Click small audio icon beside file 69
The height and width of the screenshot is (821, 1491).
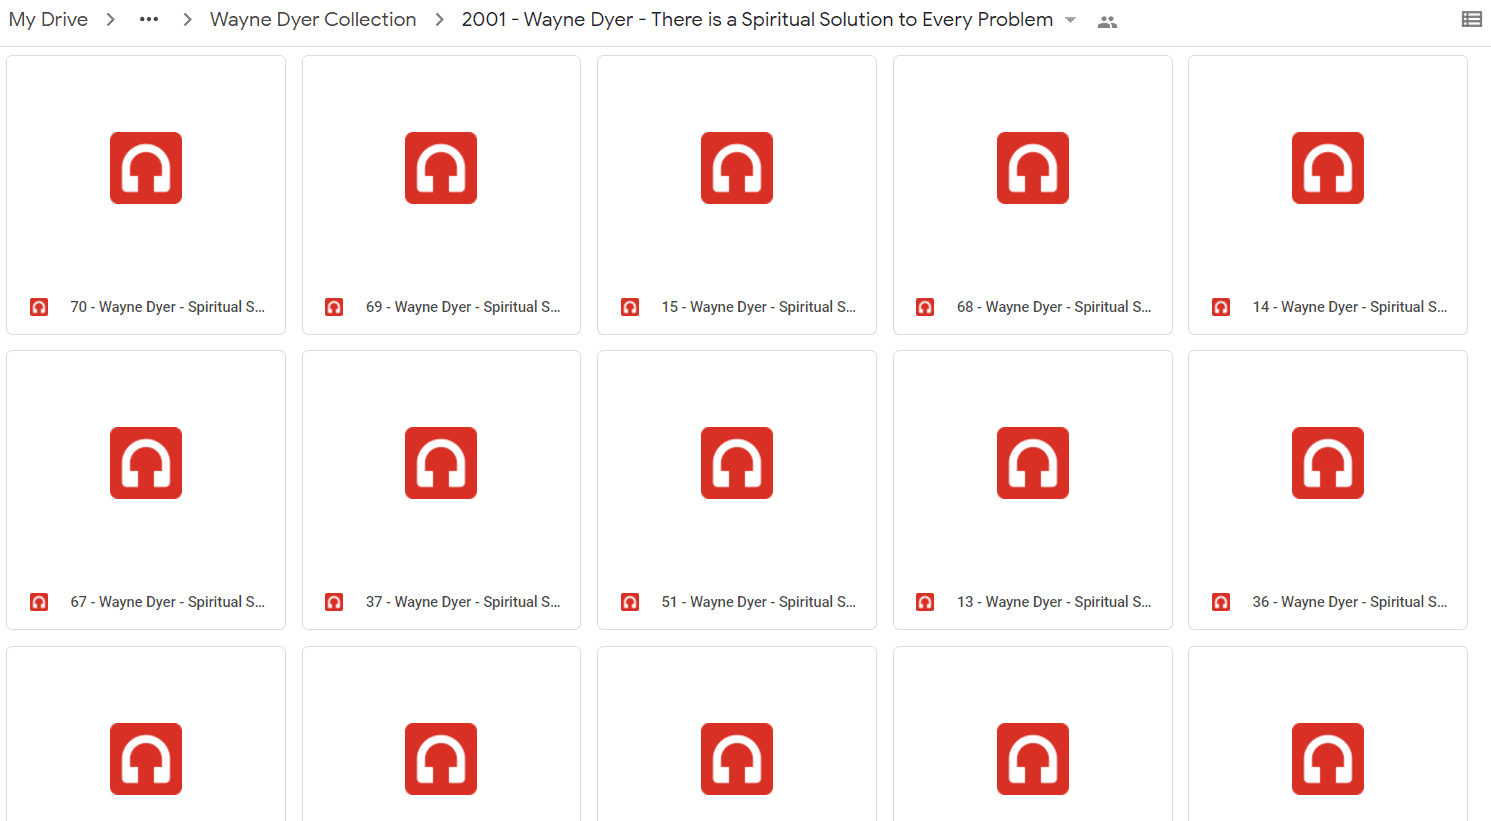click(334, 307)
